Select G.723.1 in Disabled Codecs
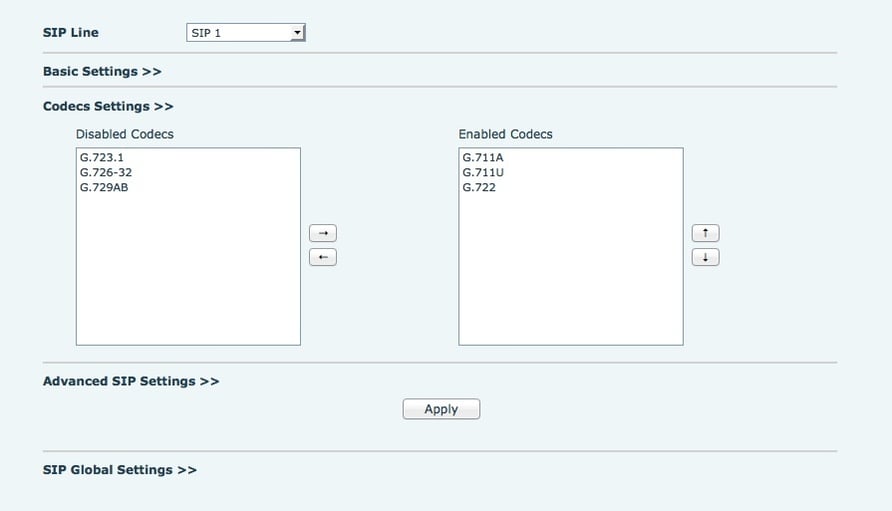The height and width of the screenshot is (511, 892). (x=102, y=158)
